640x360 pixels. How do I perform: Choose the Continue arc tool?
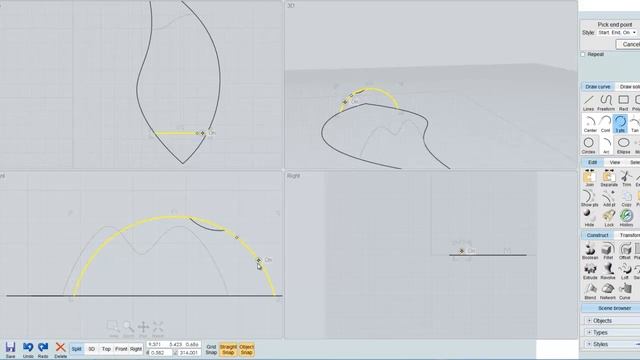[605, 124]
